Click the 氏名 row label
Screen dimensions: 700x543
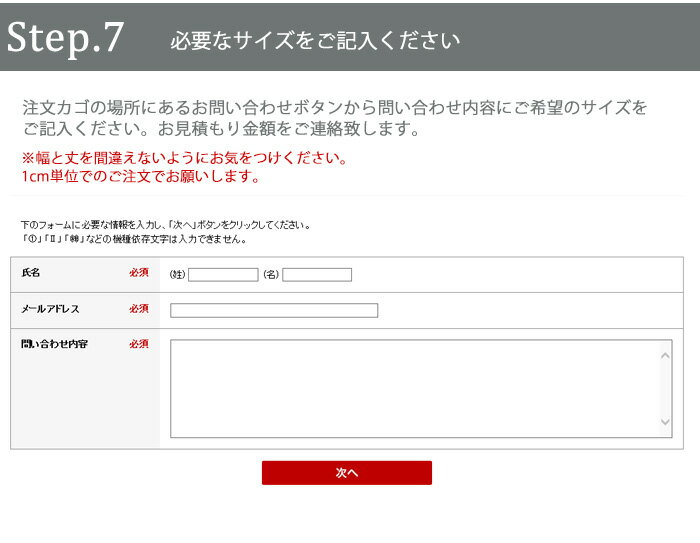coord(31,273)
